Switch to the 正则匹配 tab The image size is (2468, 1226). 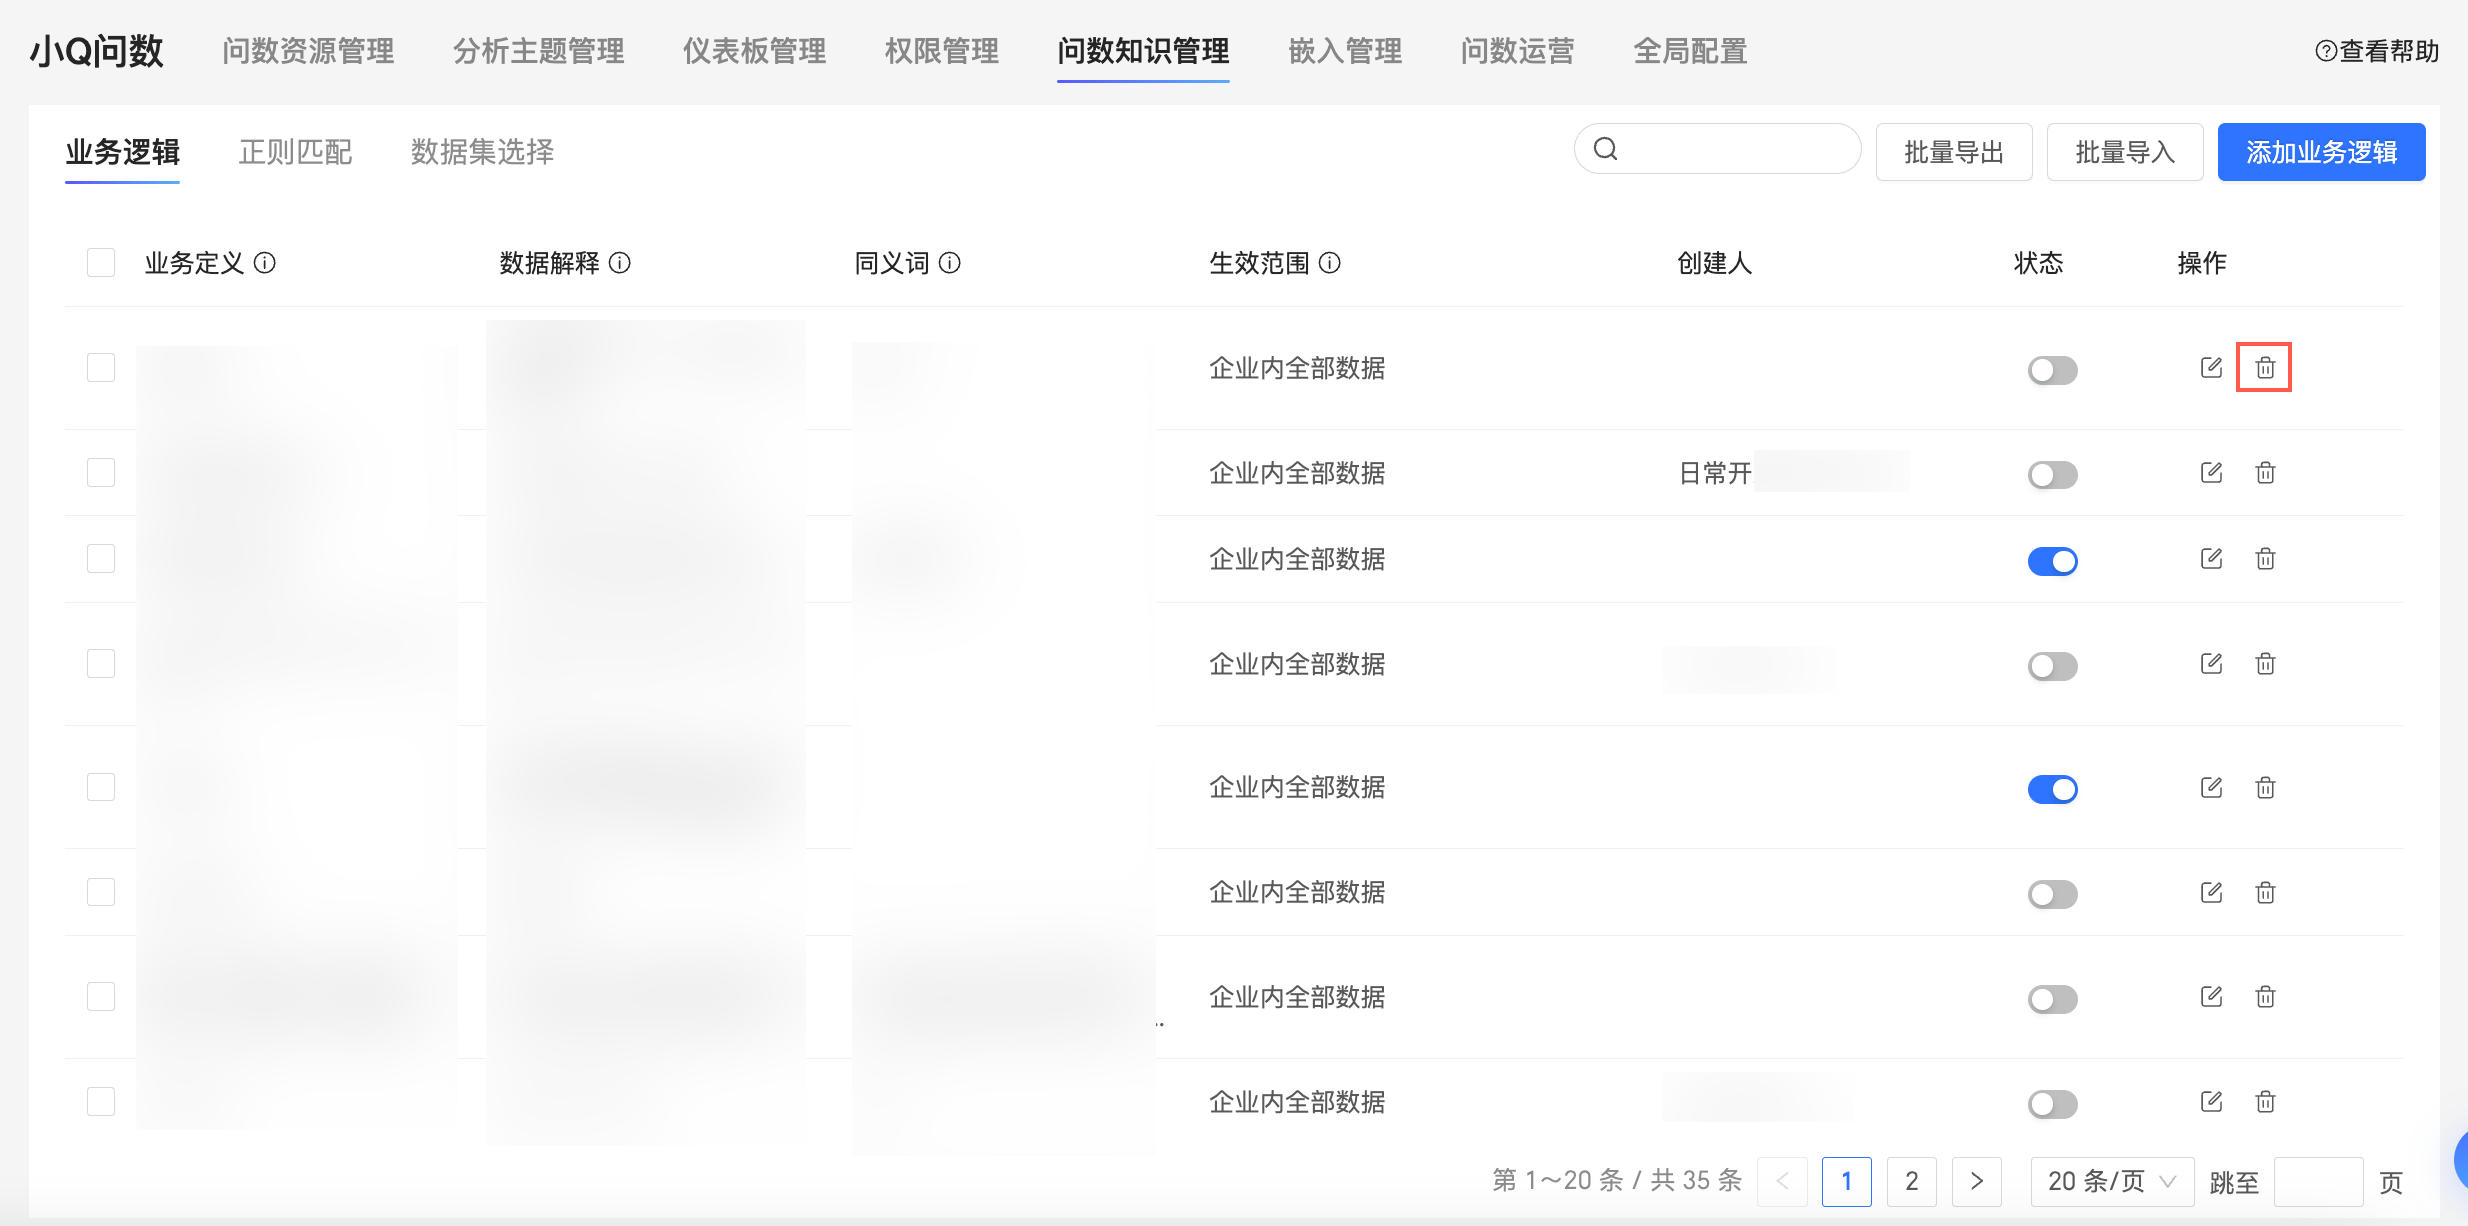click(295, 152)
